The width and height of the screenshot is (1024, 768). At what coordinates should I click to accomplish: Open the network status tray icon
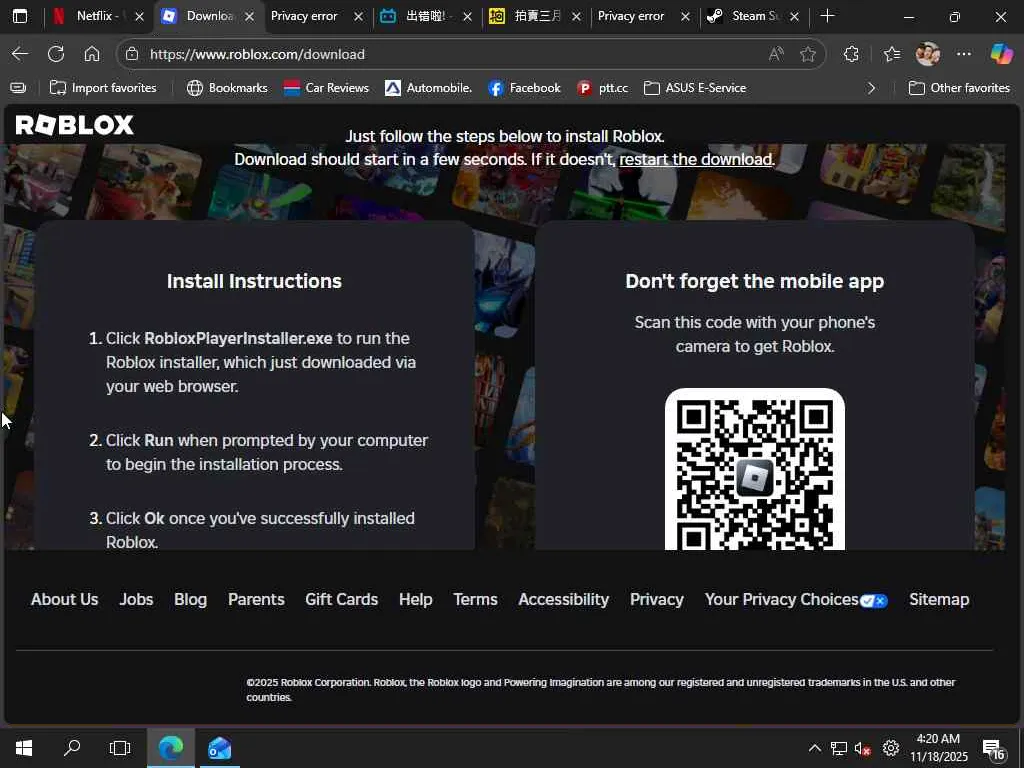point(839,748)
